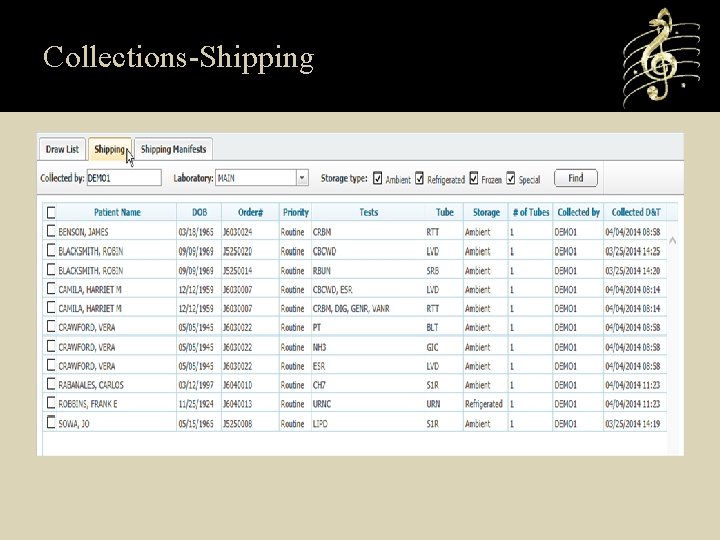Check the CAMILA CRBM, DIG row checkbox
Viewport: 720px width, 540px height.
pyautogui.click(x=51, y=308)
